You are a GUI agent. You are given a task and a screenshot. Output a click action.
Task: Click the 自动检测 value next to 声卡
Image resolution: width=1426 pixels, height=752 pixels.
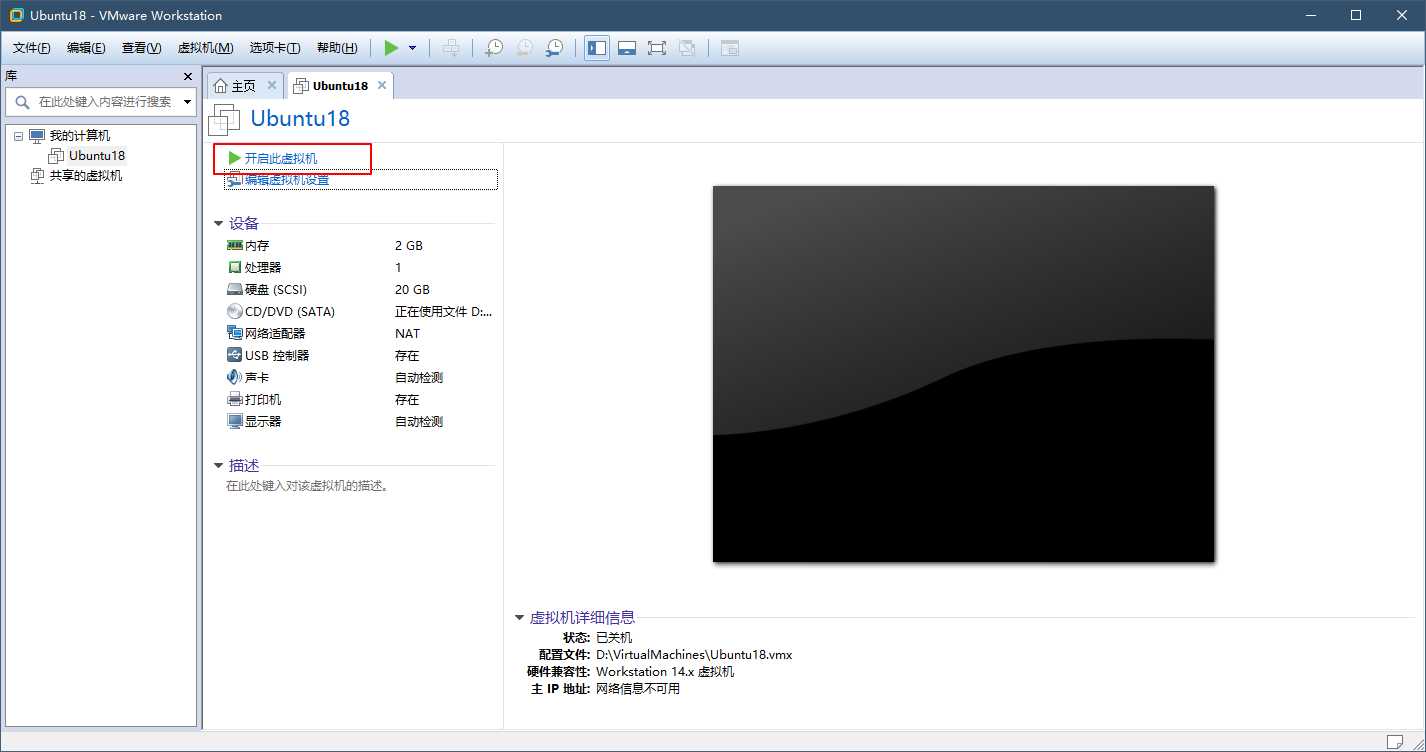pos(419,378)
